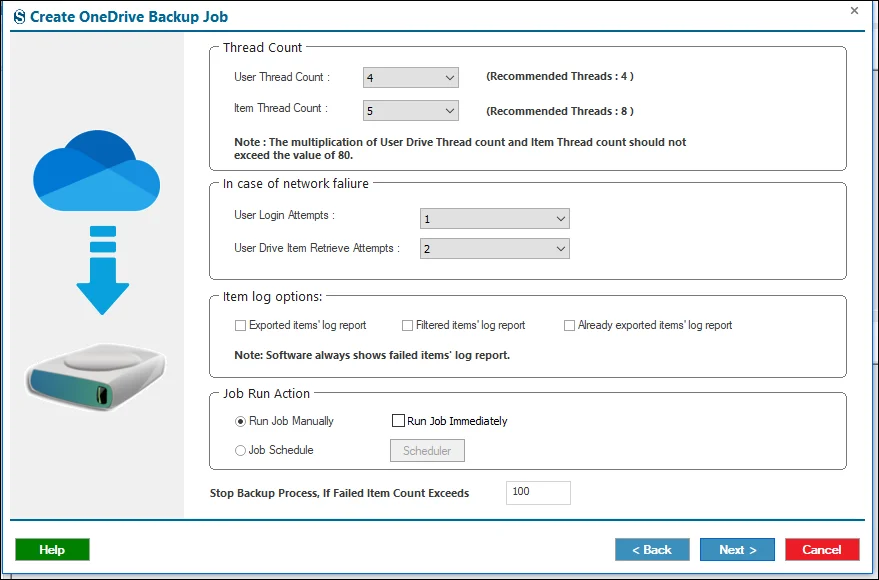This screenshot has width=879, height=580.
Task: Click 'Stop Backup Process, If Failed Item Count Exceeds' label
Action: coord(340,493)
